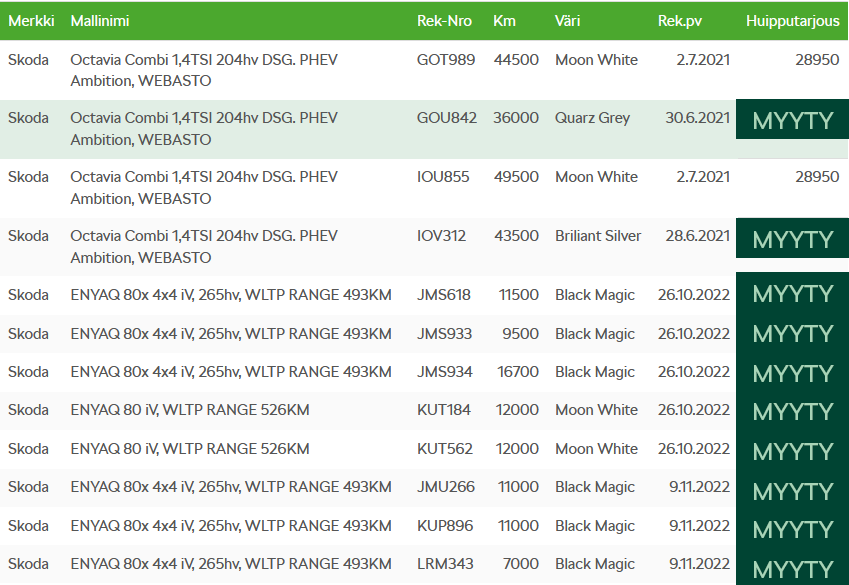Click the Väri column header
The image size is (849, 585).
pyautogui.click(x=567, y=21)
